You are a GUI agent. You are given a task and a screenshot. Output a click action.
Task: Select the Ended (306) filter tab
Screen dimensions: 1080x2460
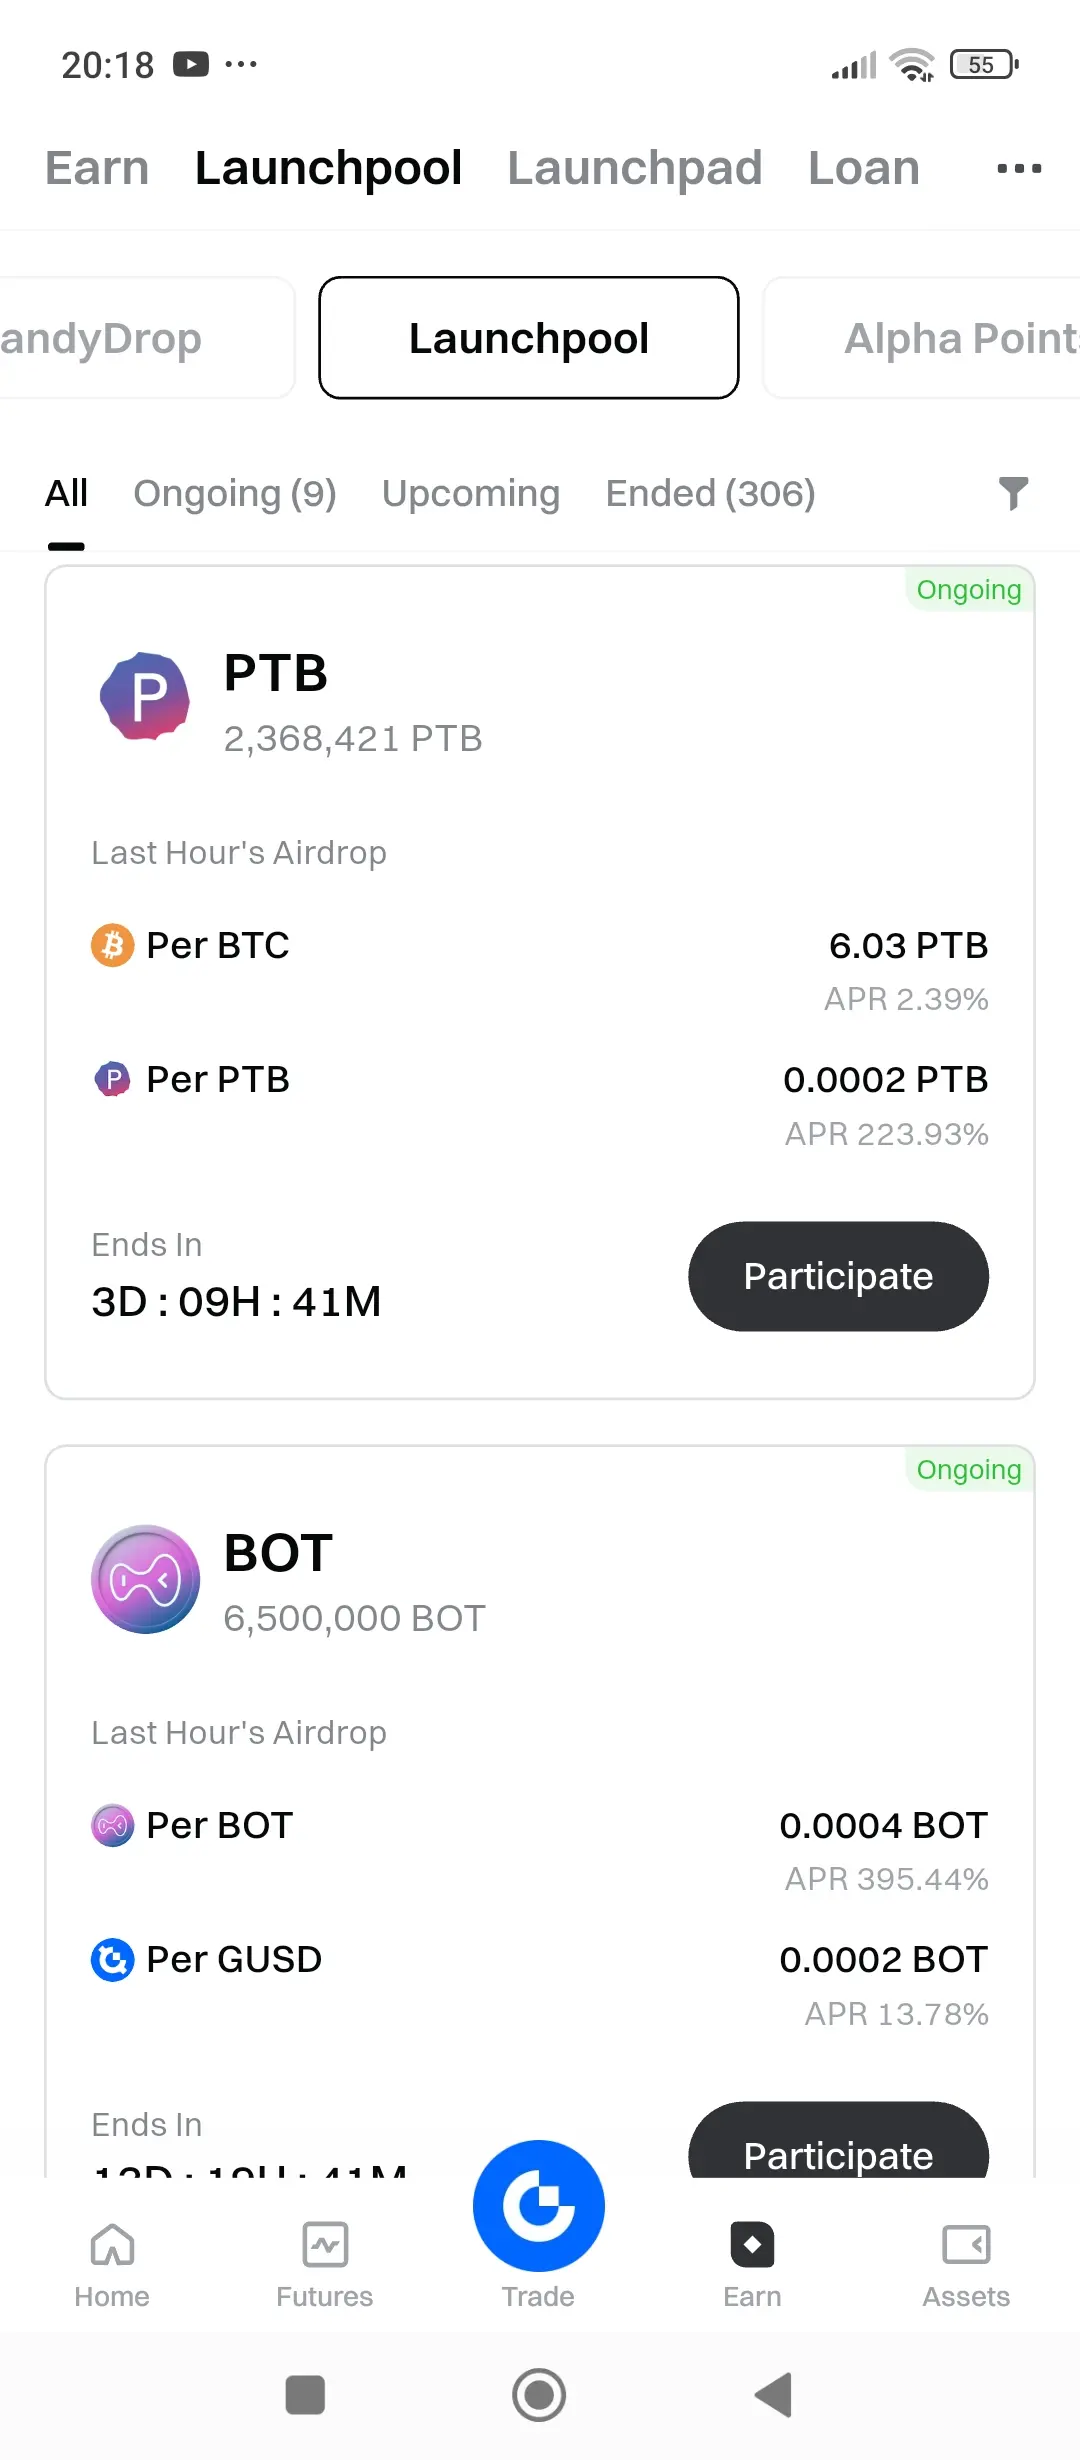tap(711, 493)
